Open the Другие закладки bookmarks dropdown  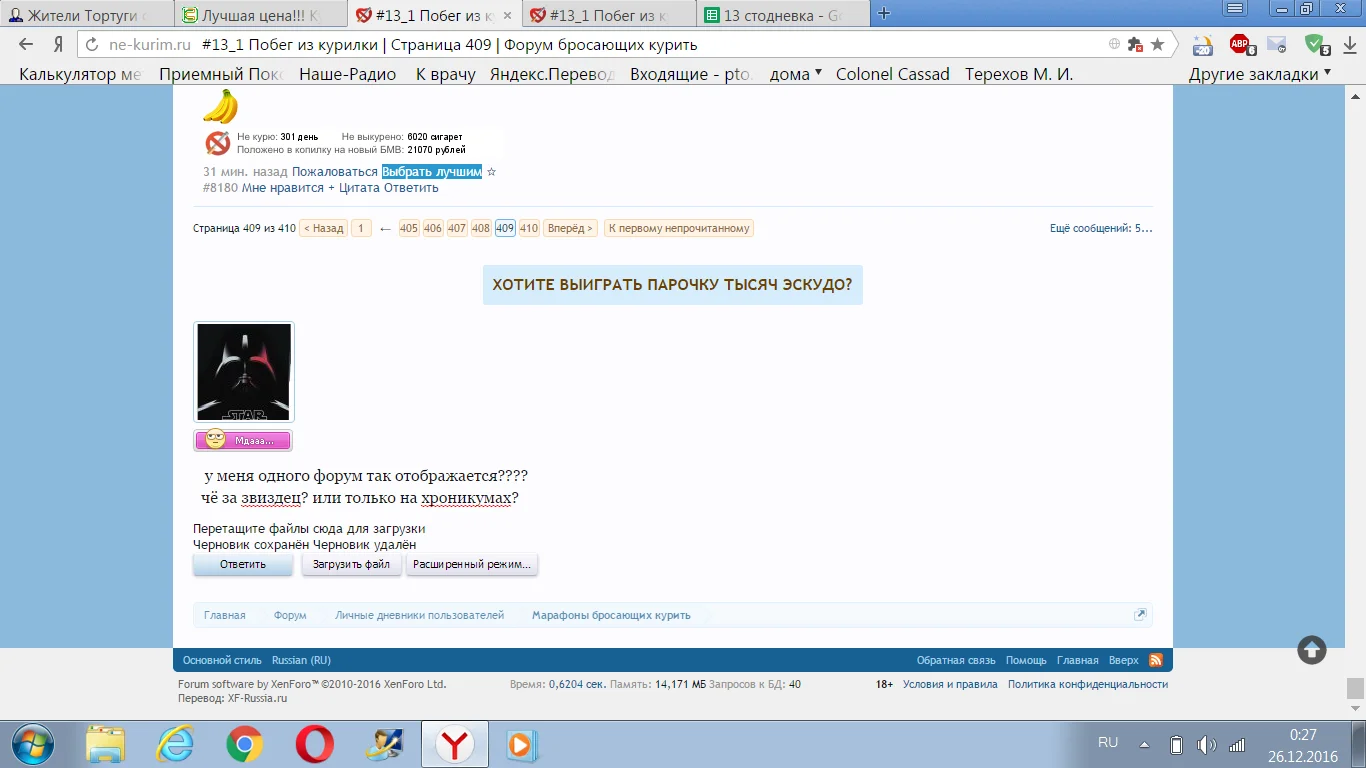[1260, 74]
